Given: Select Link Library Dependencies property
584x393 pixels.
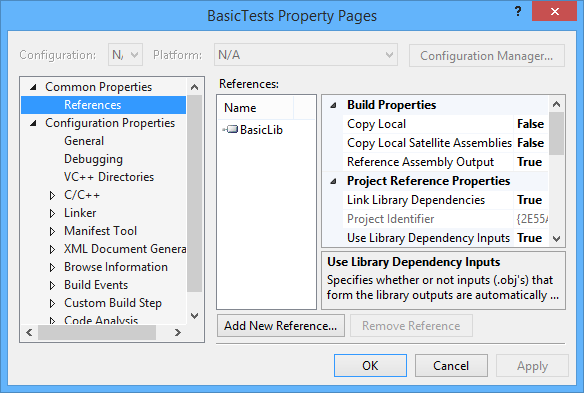Looking at the screenshot, I should 445,200.
